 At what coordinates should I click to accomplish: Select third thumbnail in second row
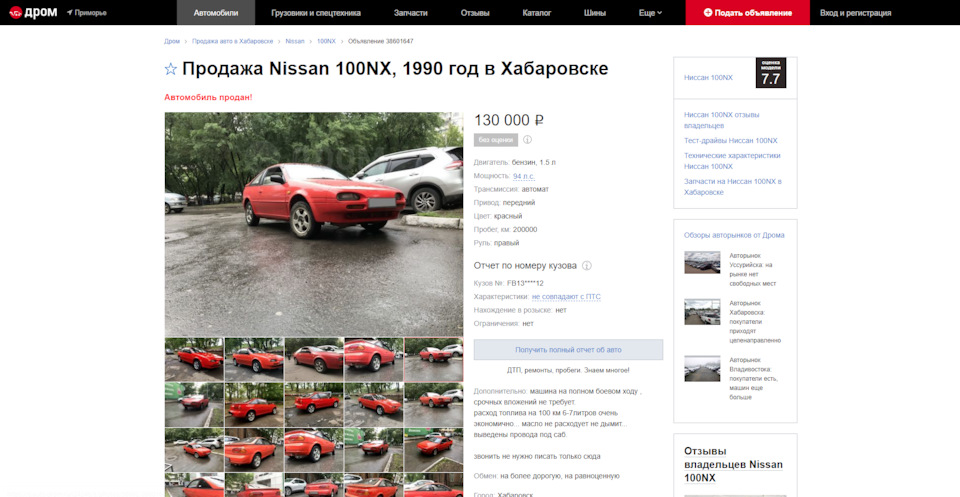313,405
